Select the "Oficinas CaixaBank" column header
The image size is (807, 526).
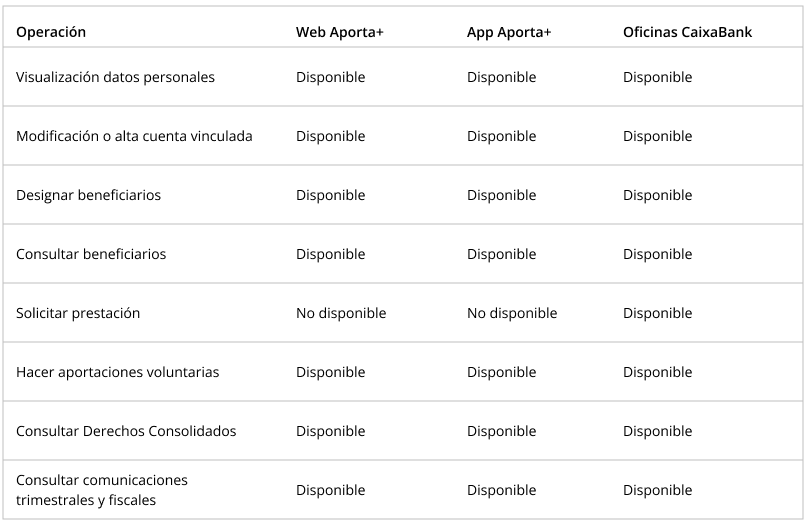pyautogui.click(x=687, y=32)
